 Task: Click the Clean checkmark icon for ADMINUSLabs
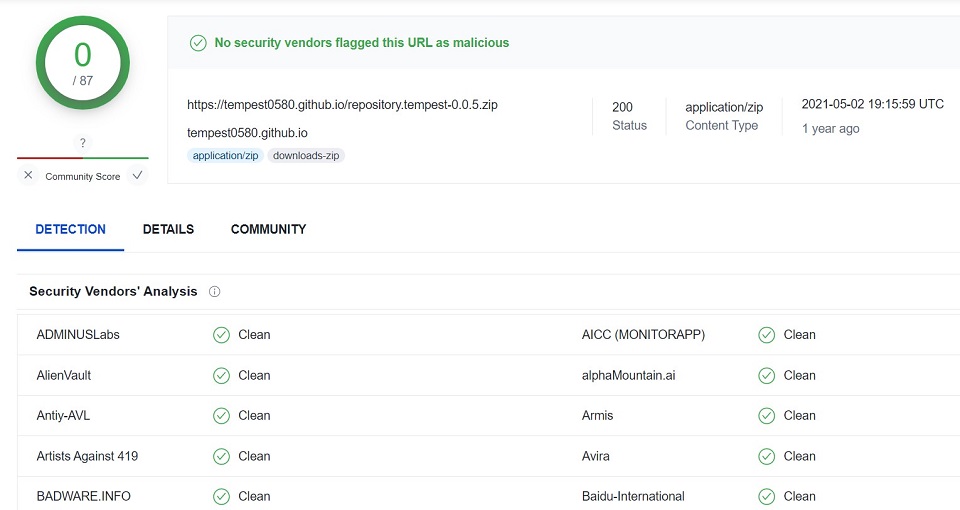(x=221, y=335)
